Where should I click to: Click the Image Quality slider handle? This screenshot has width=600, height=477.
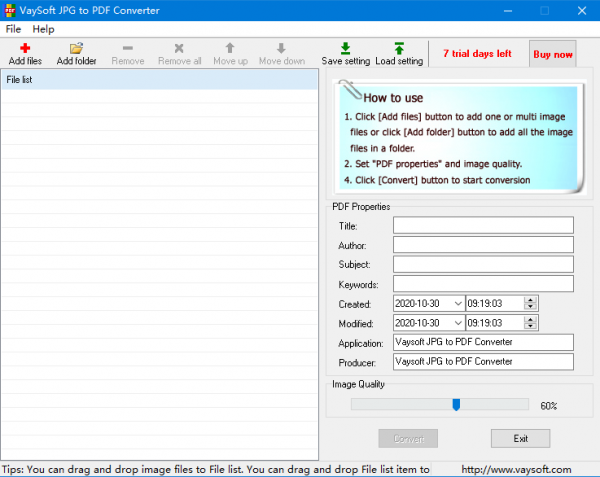pyautogui.click(x=456, y=404)
